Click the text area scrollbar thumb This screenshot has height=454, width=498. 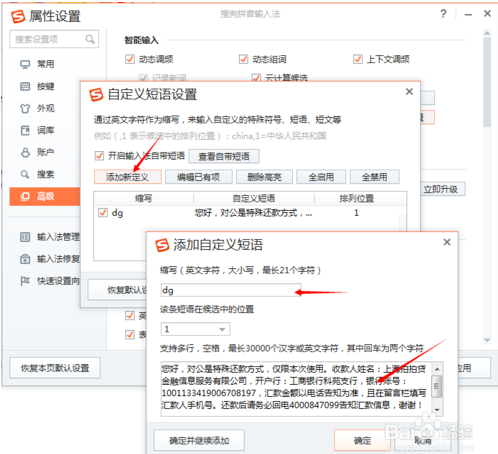[437, 386]
